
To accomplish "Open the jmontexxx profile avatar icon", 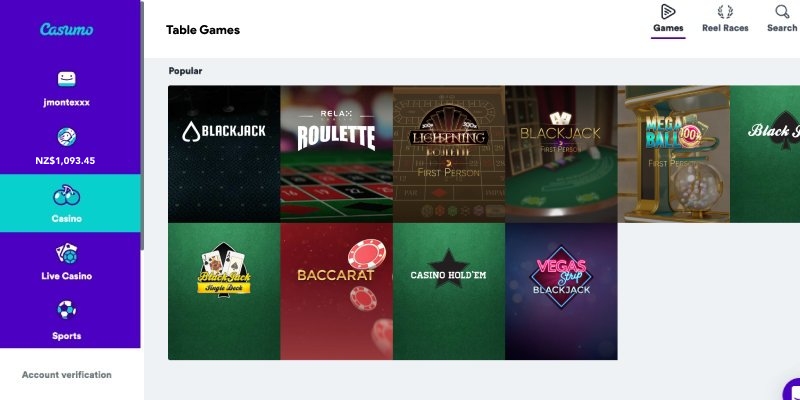I will pyautogui.click(x=66, y=79).
